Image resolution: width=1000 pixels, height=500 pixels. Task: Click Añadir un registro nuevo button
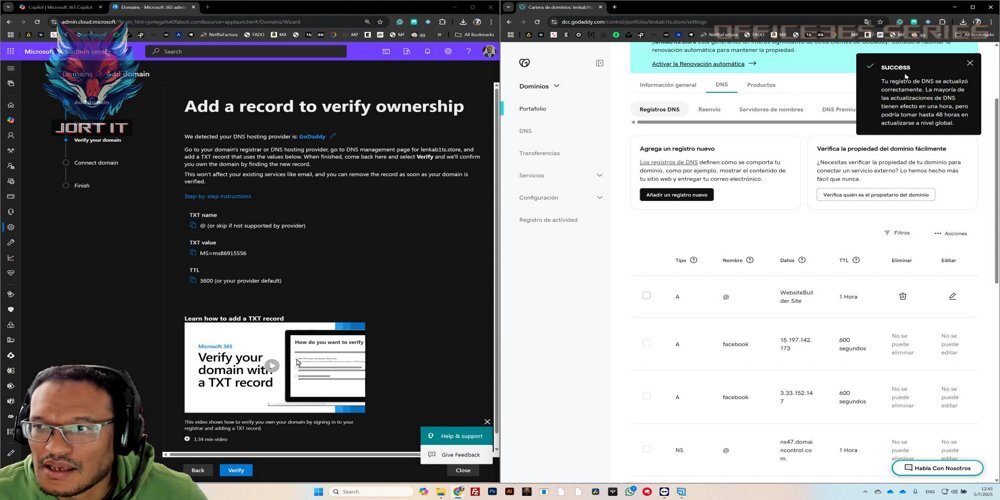pos(677,195)
